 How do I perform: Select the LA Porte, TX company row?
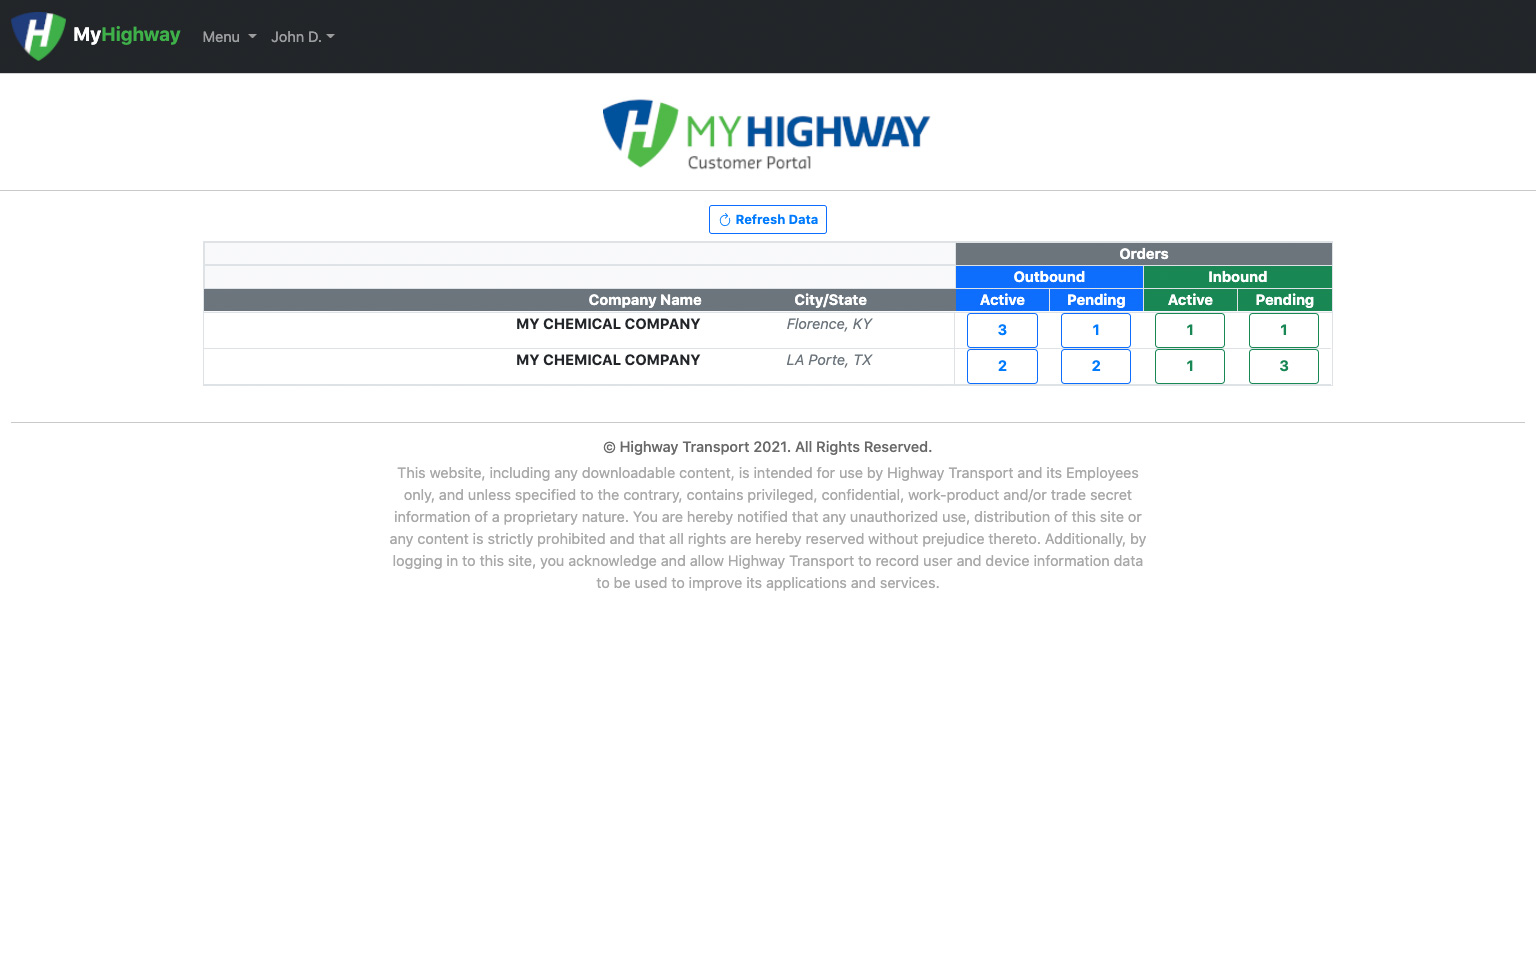(608, 360)
